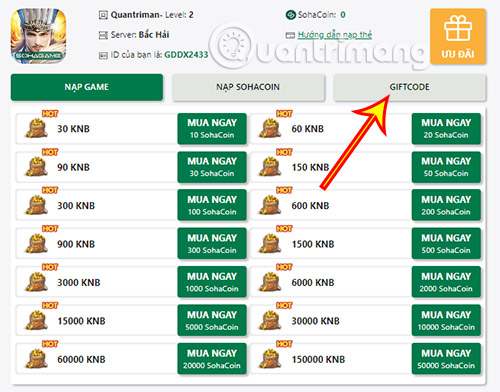Buy 60 KNB for 20 SohaCoin

(446, 129)
